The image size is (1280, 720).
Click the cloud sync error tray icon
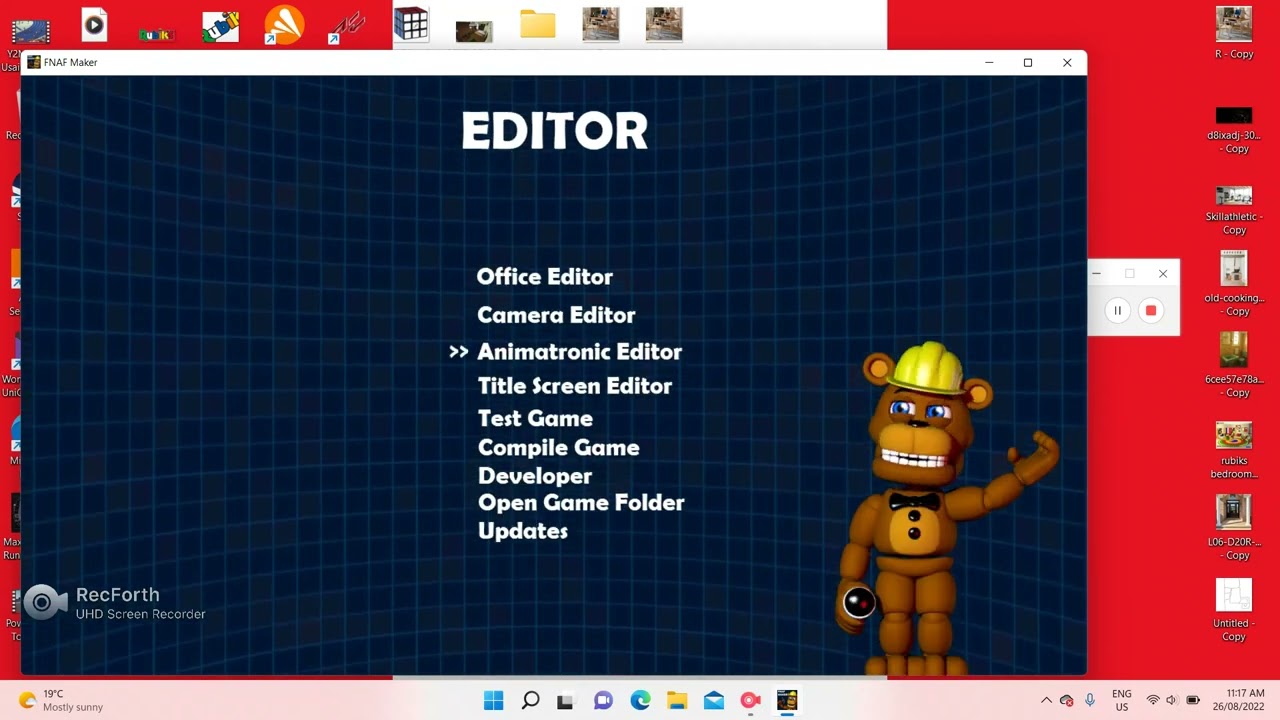pyautogui.click(x=1067, y=700)
